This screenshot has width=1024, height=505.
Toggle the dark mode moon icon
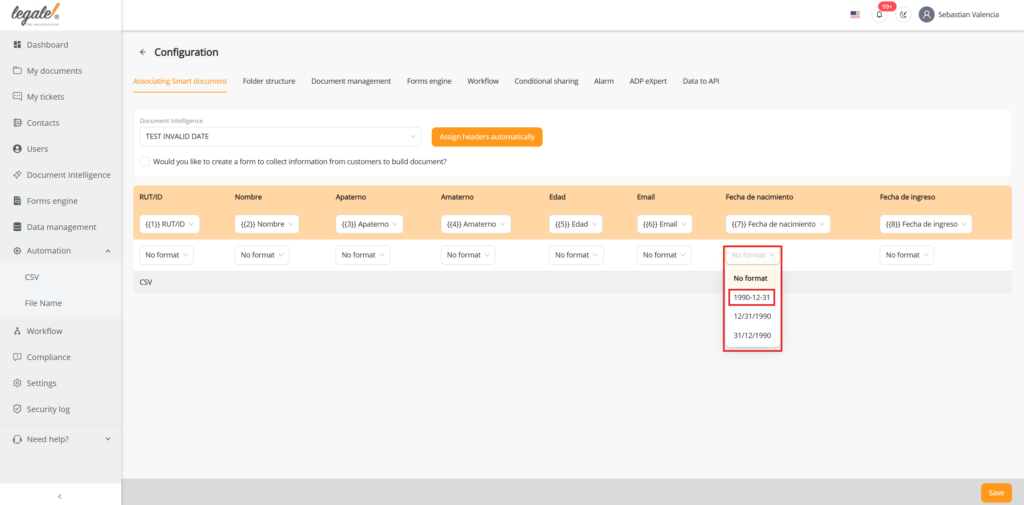[903, 14]
